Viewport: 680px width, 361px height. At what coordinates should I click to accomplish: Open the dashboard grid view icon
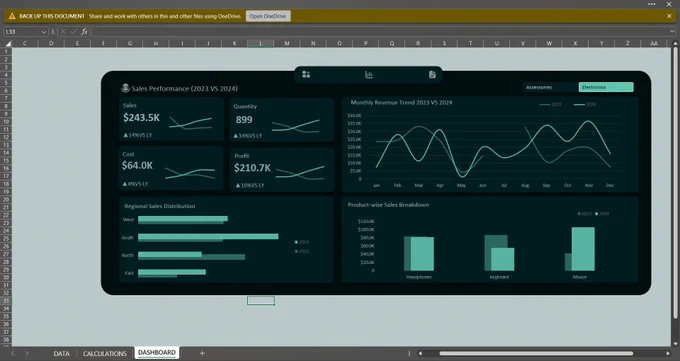click(306, 75)
